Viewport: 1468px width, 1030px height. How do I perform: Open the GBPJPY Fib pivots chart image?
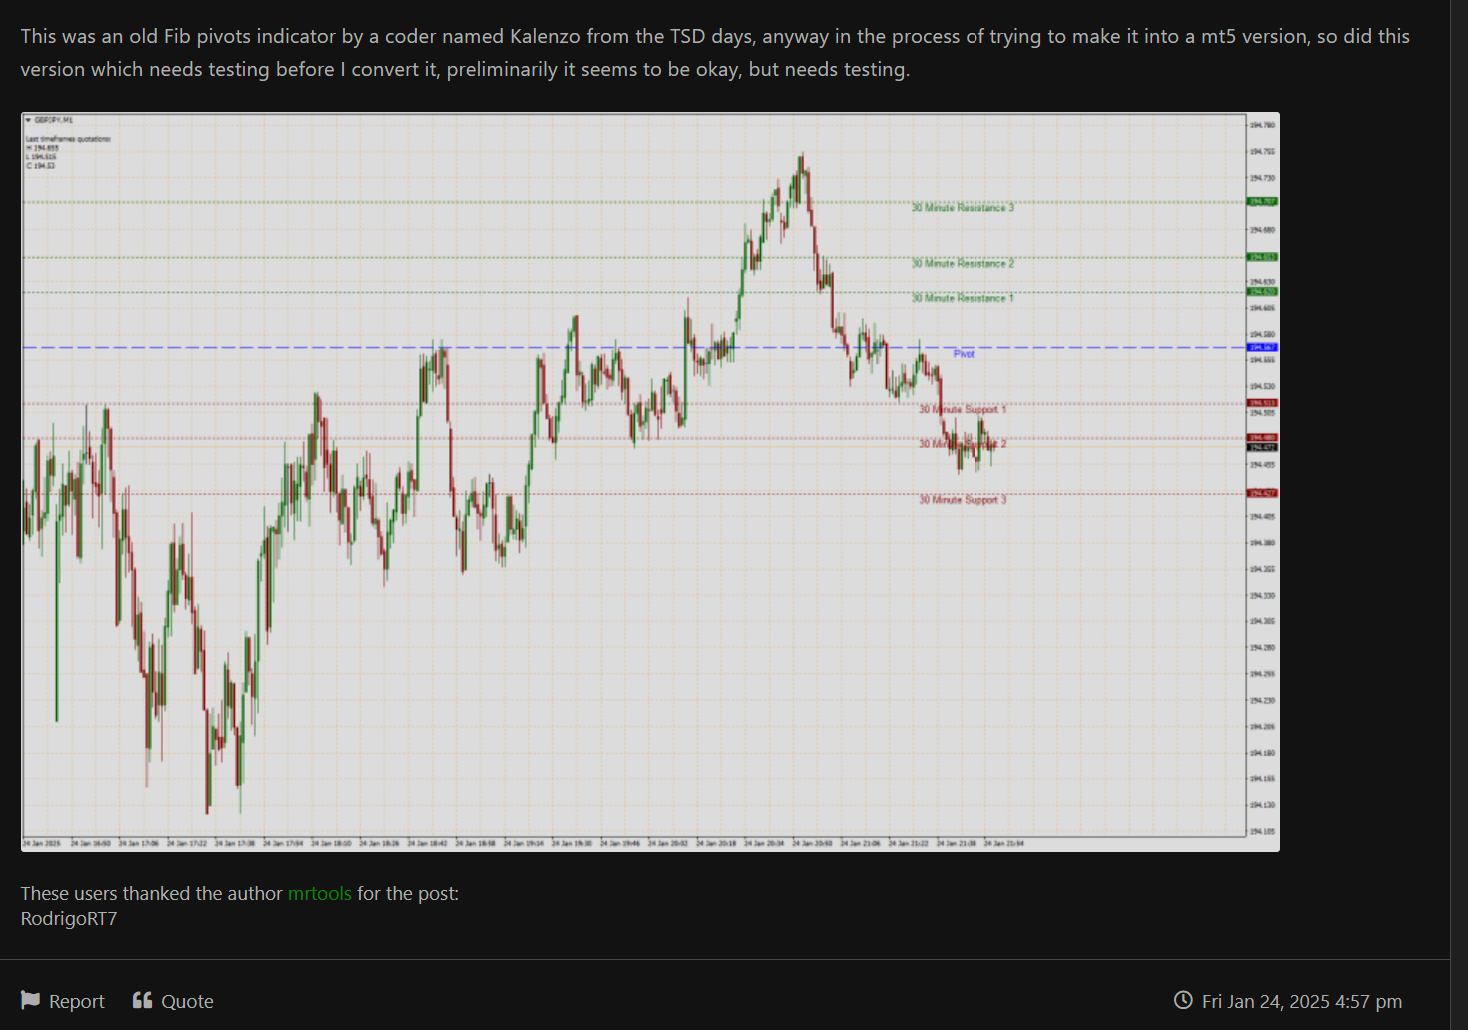pos(650,482)
